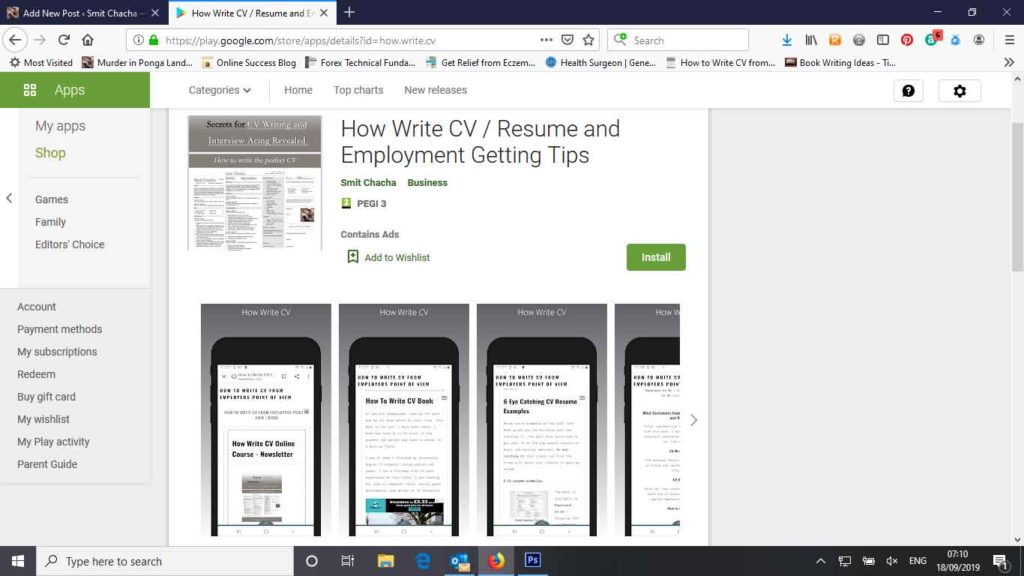This screenshot has height=576, width=1024.
Task: Click the green Install button
Action: [x=656, y=257]
